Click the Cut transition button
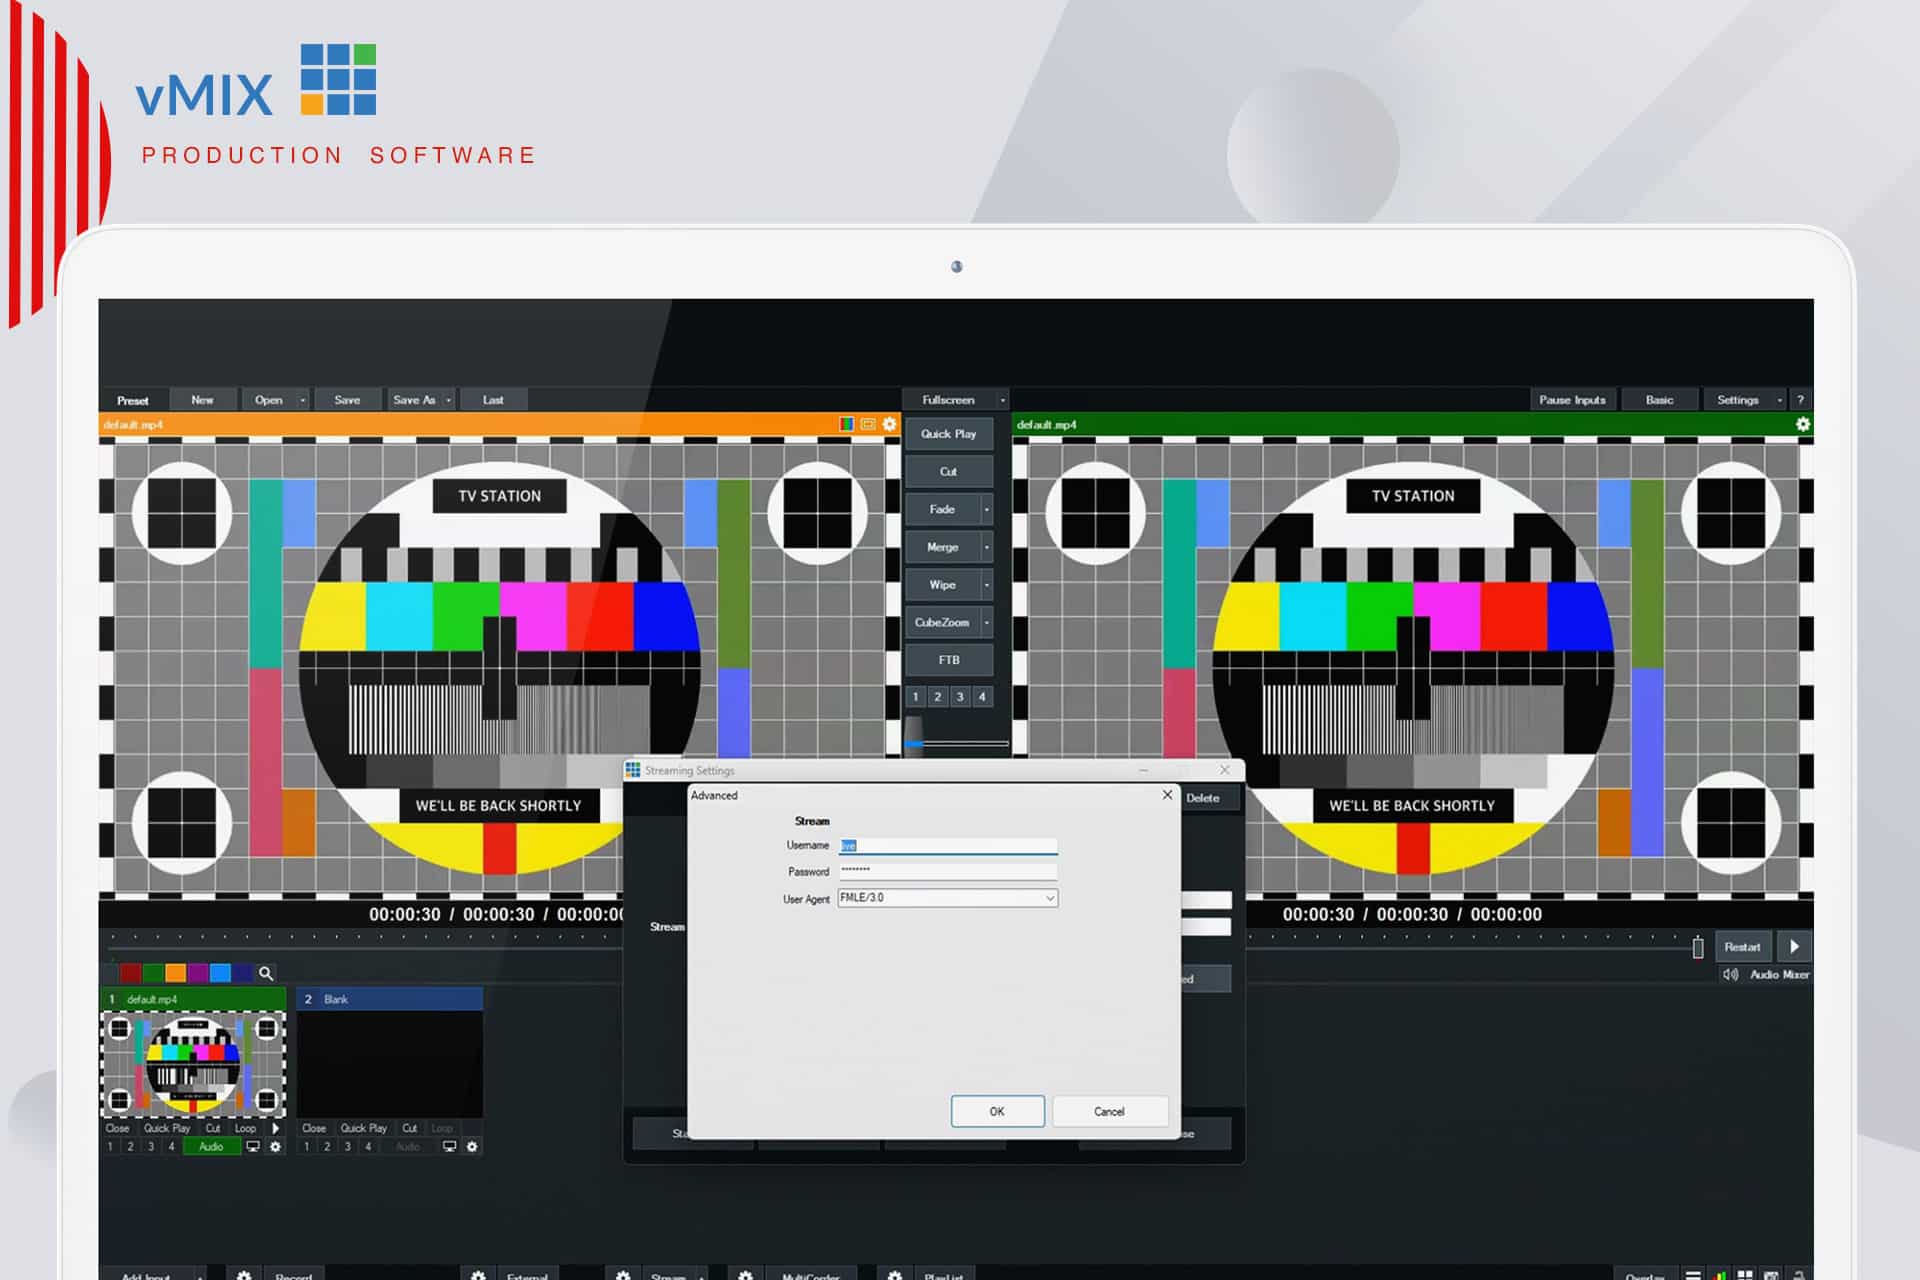 click(x=948, y=472)
